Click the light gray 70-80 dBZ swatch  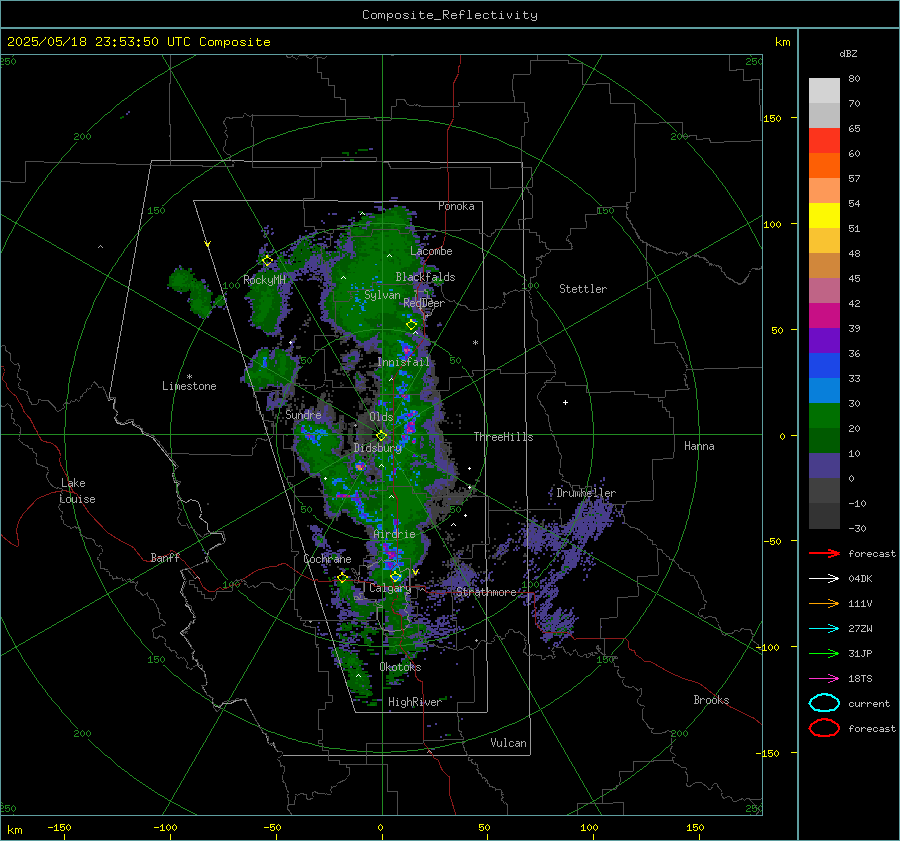click(x=824, y=91)
